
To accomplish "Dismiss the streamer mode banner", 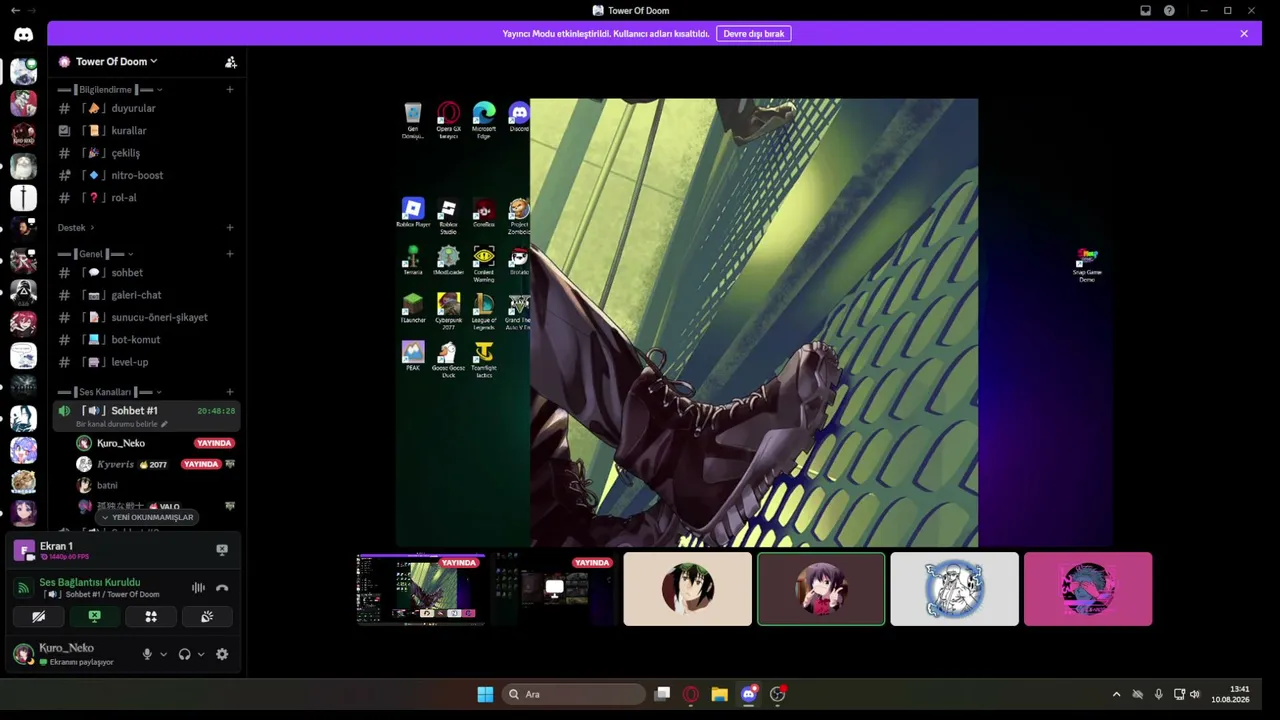I will point(1244,34).
